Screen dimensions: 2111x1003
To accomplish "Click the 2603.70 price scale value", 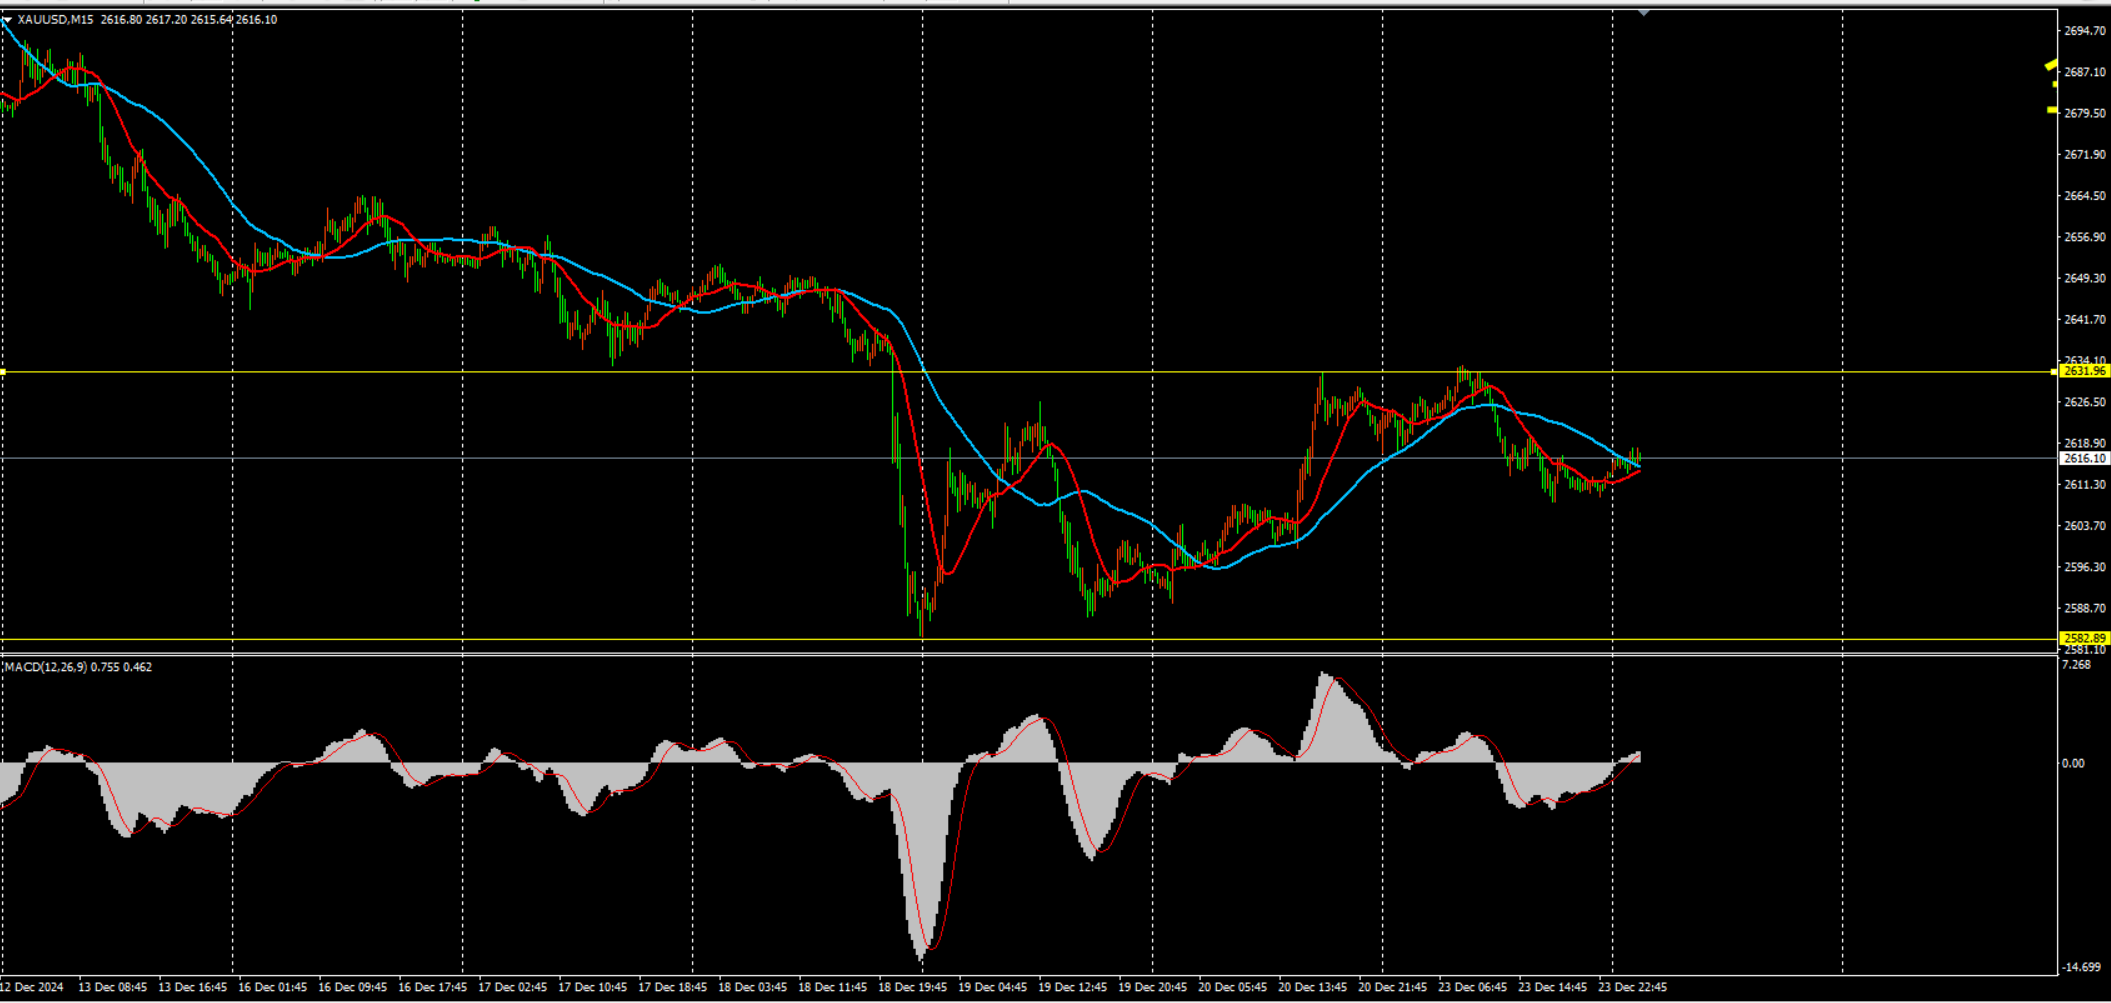I will (2085, 526).
